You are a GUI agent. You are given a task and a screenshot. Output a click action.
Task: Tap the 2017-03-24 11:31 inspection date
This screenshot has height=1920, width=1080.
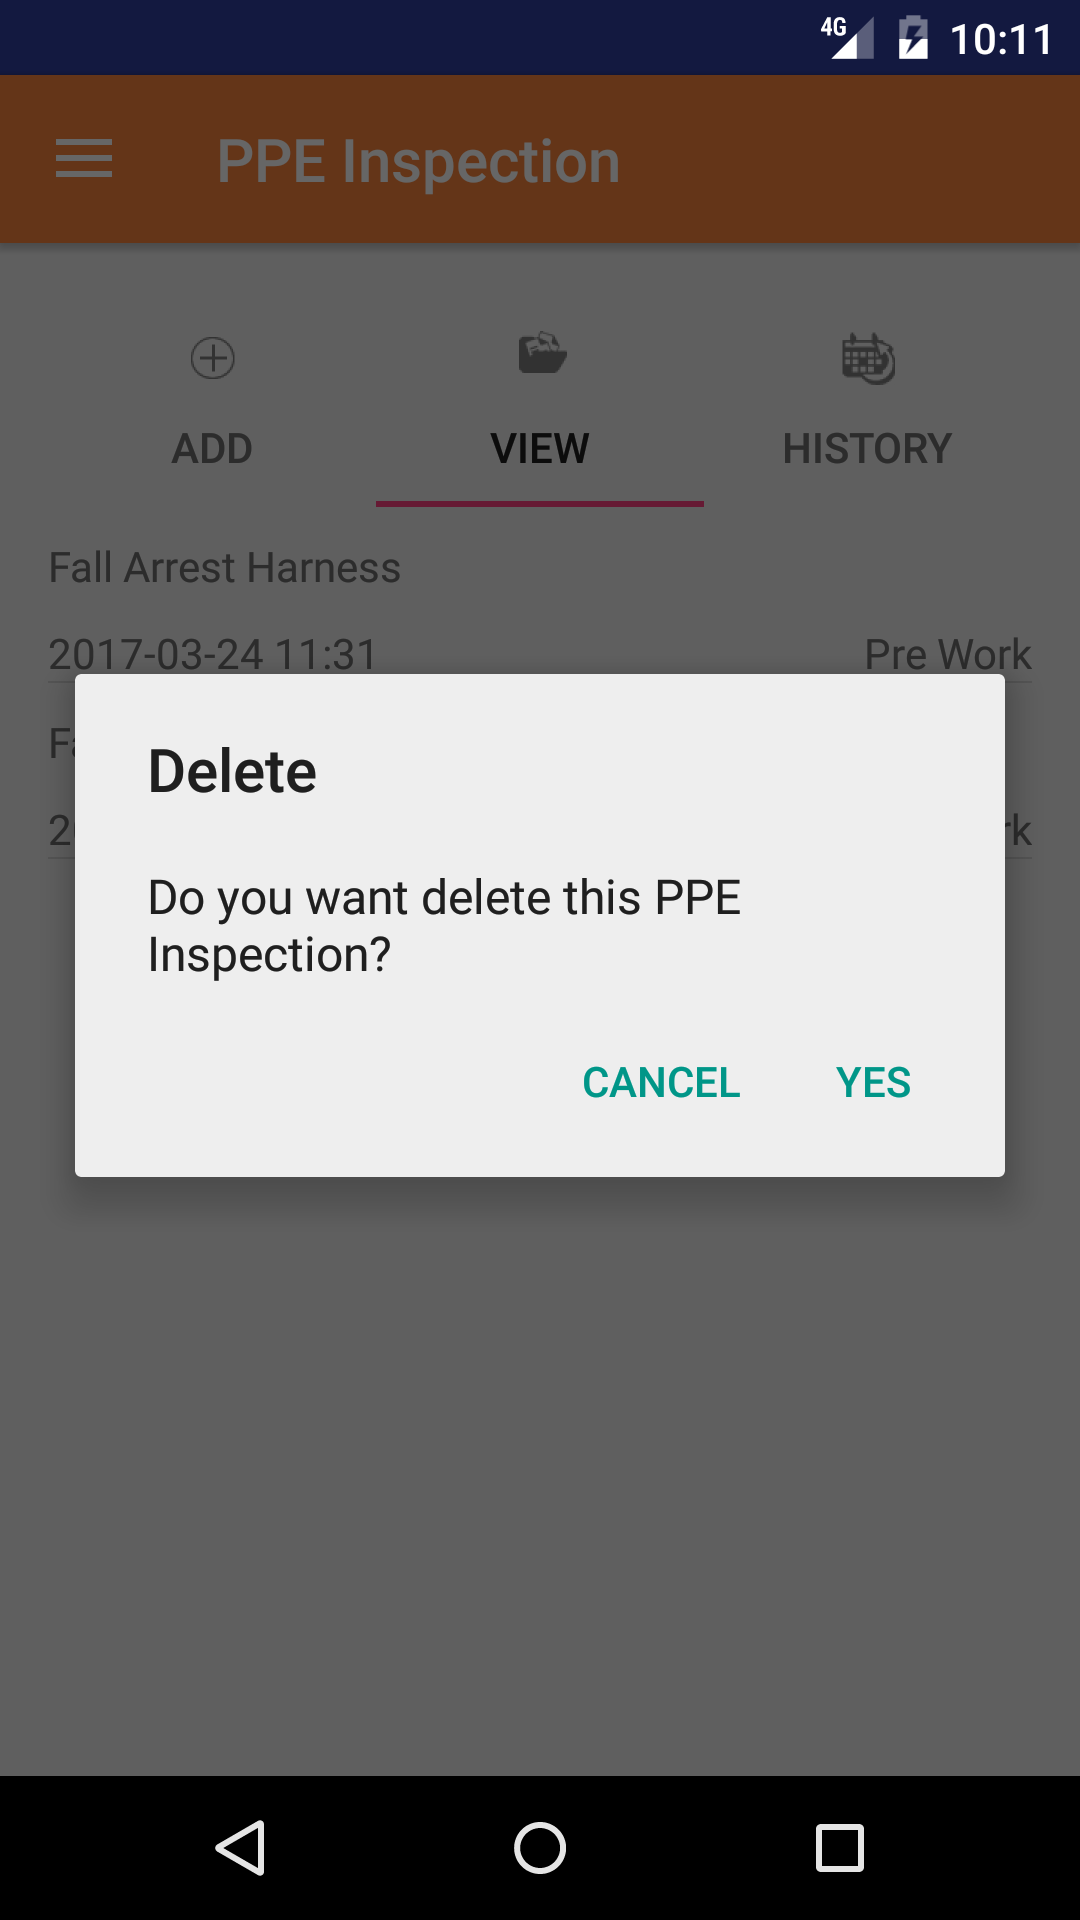(x=213, y=654)
